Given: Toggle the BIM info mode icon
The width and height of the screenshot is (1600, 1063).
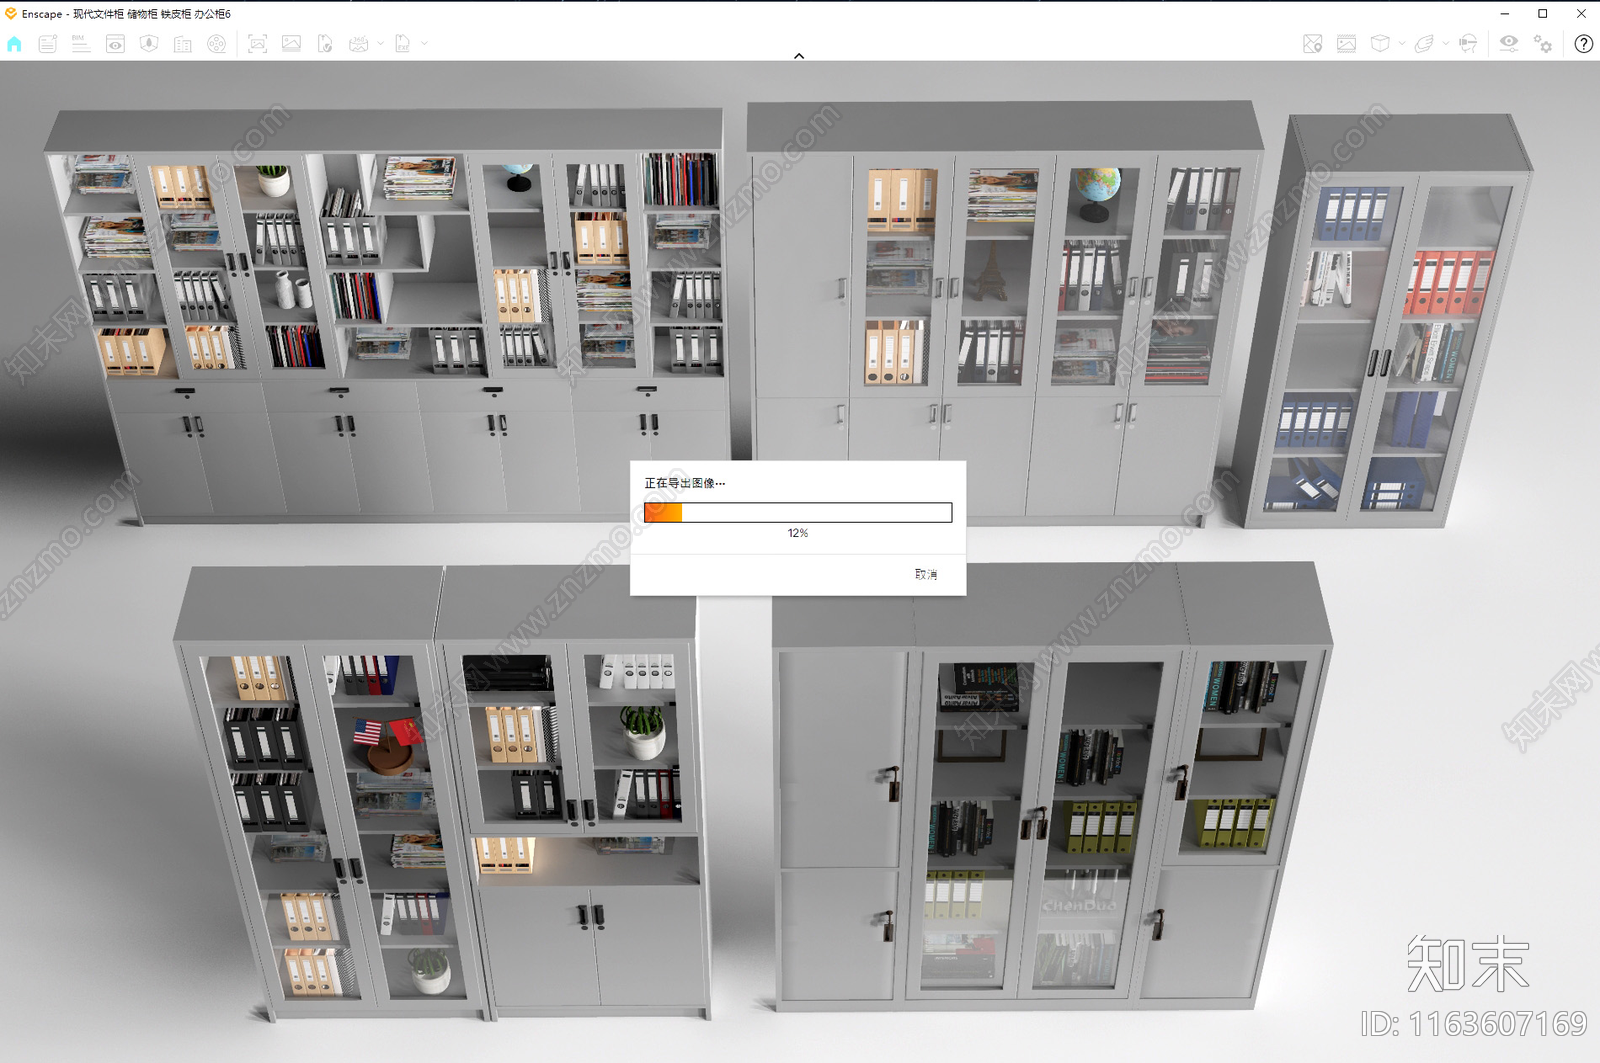Looking at the screenshot, I should tap(81, 44).
